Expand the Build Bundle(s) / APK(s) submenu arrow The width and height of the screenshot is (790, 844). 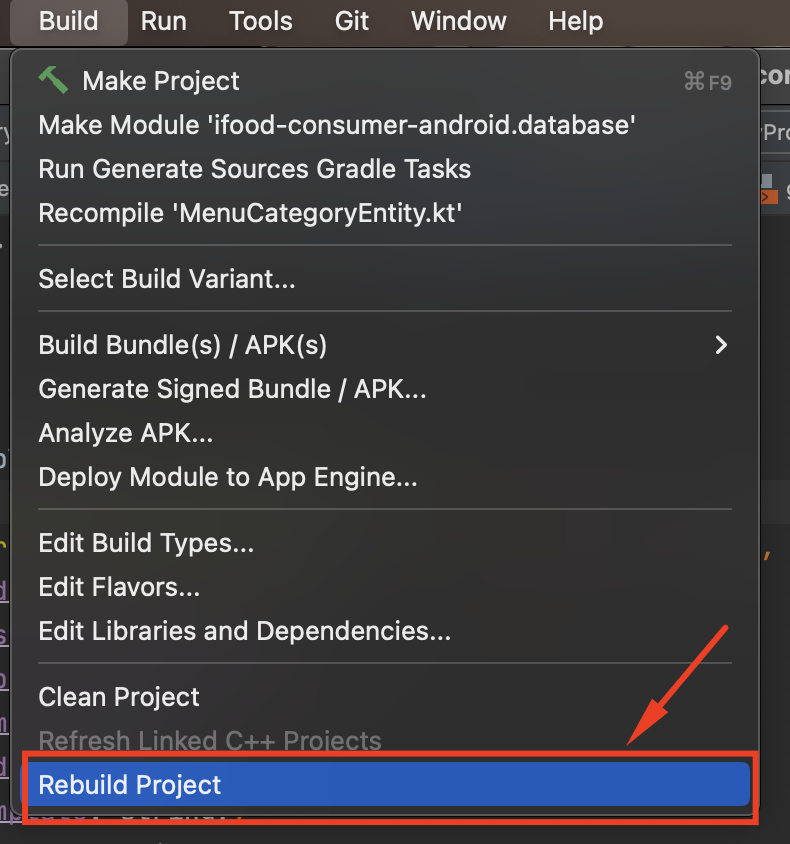(x=720, y=345)
